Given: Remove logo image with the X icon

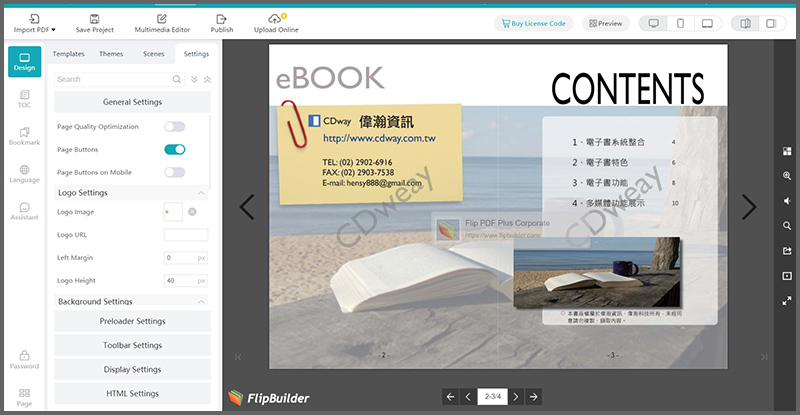Looking at the screenshot, I should 192,212.
